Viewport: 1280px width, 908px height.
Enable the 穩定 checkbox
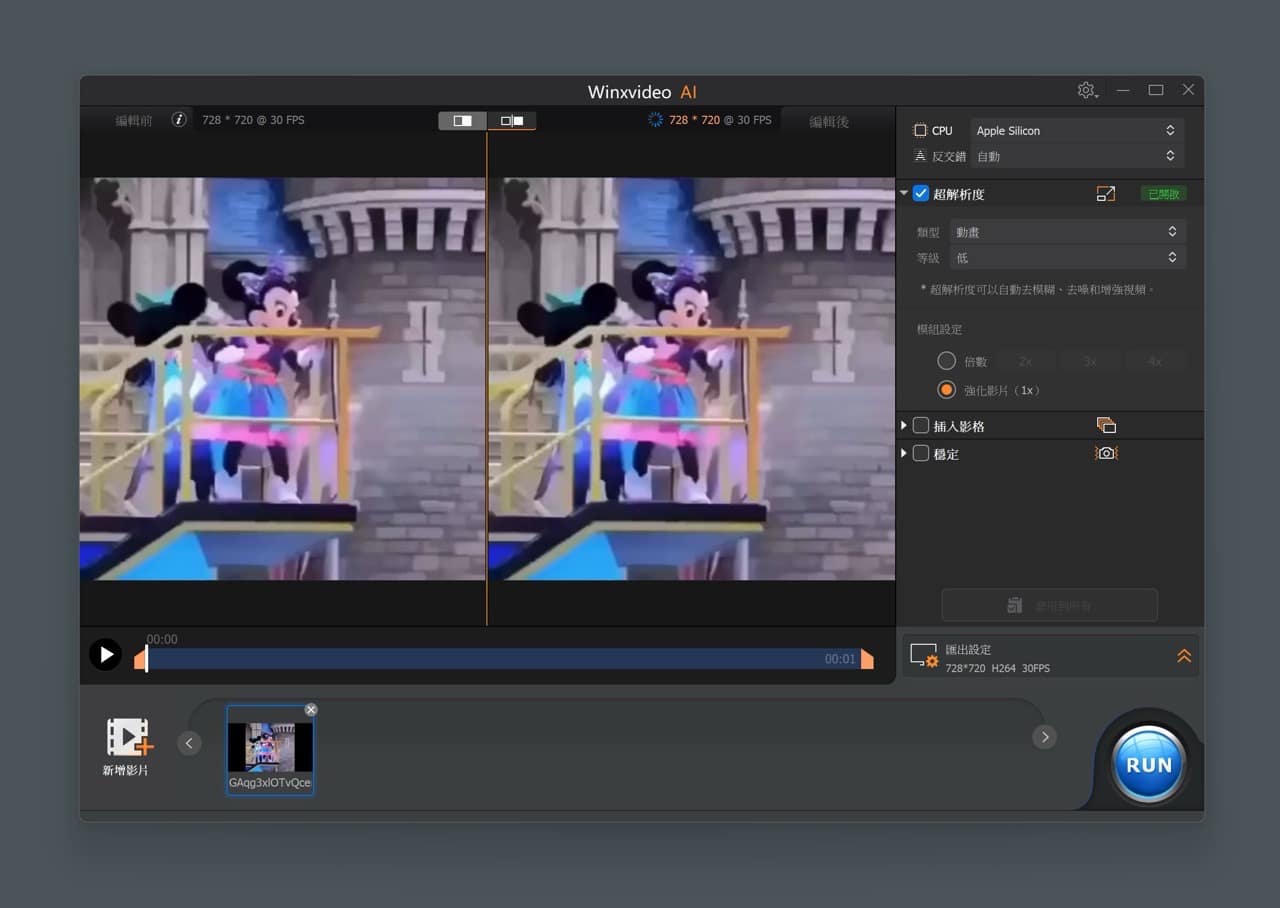[x=921, y=454]
